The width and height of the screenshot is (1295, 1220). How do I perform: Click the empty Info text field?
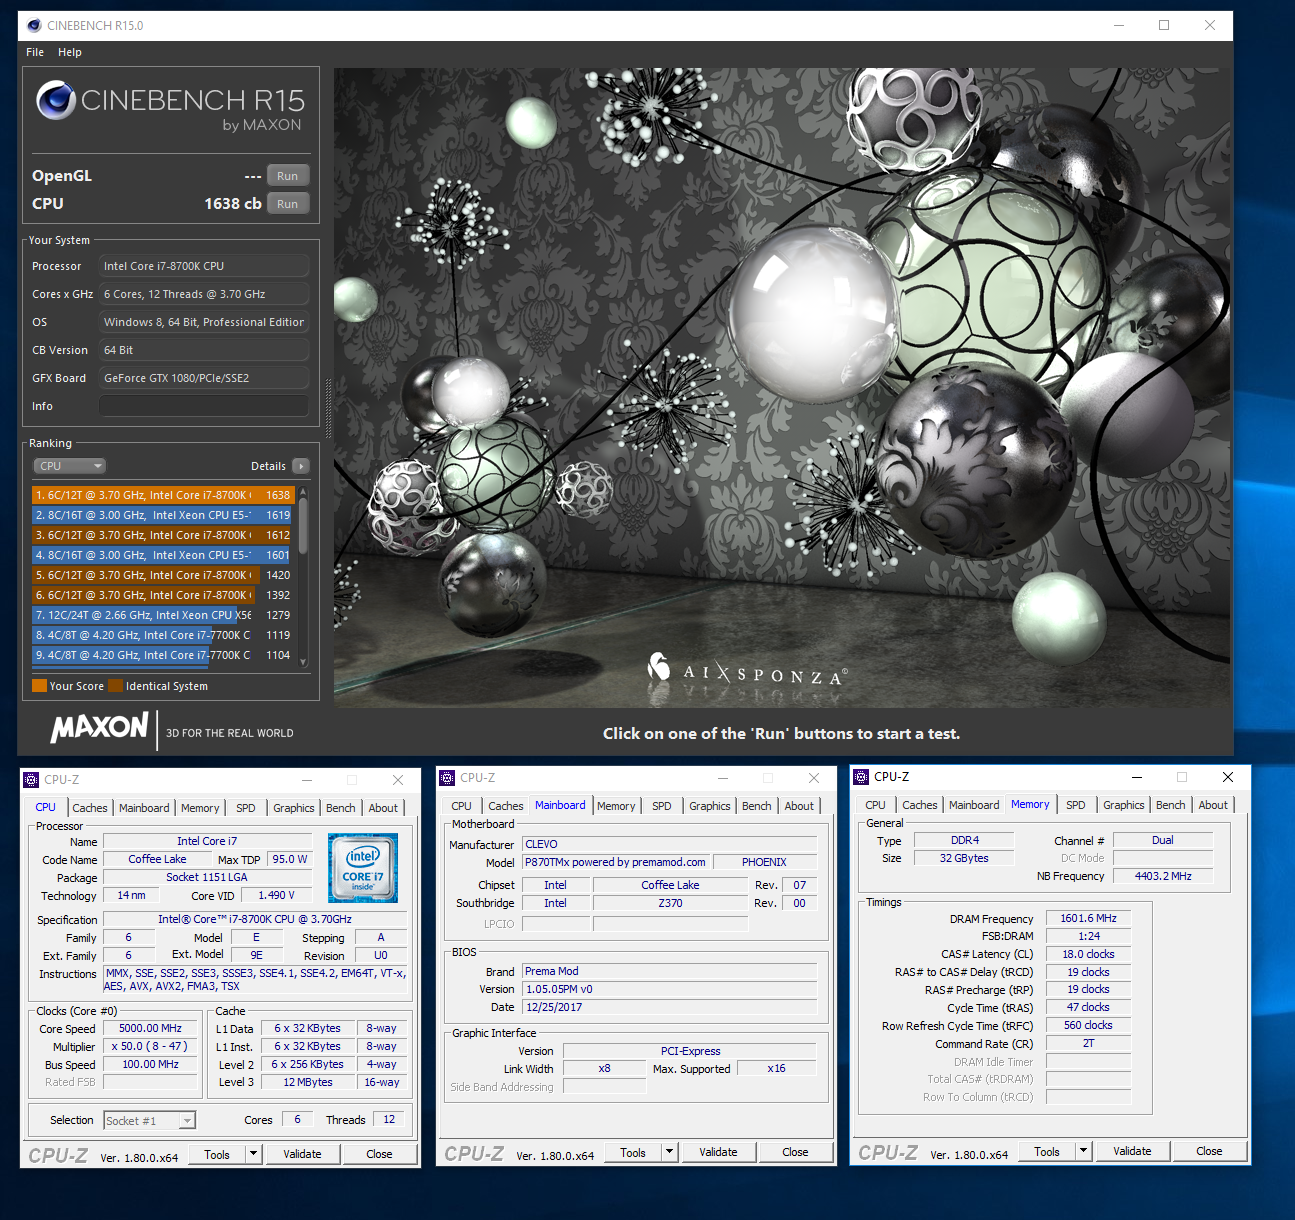tap(204, 406)
